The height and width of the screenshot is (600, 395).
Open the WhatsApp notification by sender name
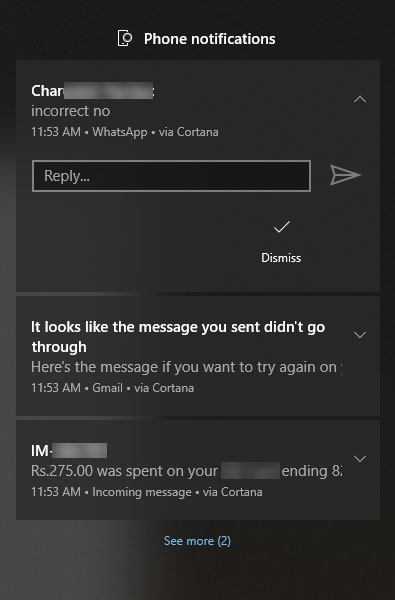(x=93, y=91)
